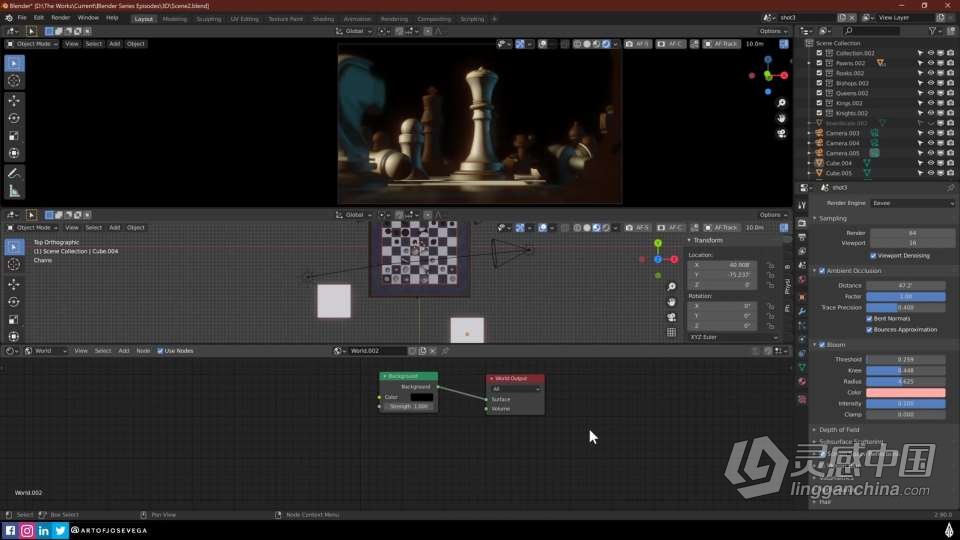This screenshot has height=540, width=960.
Task: Pick the Annotate tool in upper viewport
Action: click(14, 174)
